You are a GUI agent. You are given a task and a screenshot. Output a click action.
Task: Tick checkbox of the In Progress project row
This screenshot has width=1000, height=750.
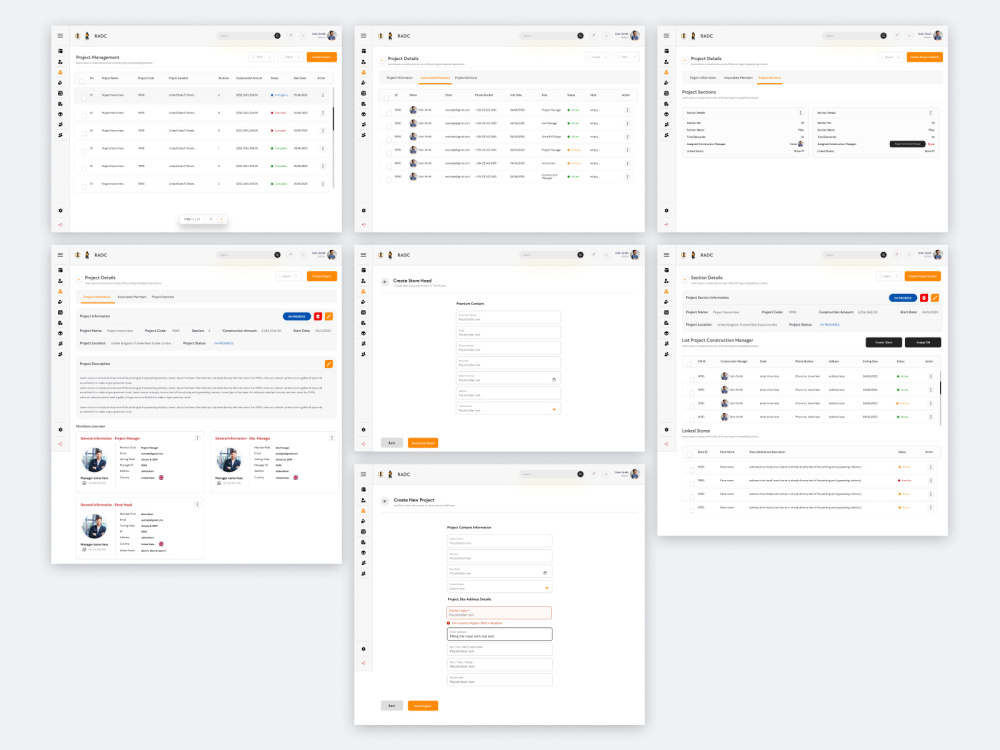84,97
